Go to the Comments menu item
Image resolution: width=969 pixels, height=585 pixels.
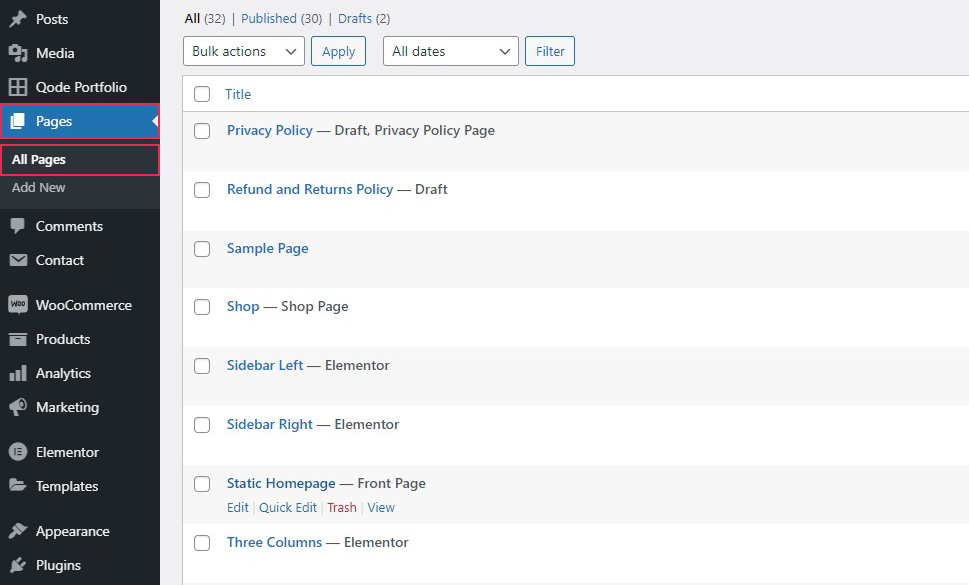click(x=69, y=226)
